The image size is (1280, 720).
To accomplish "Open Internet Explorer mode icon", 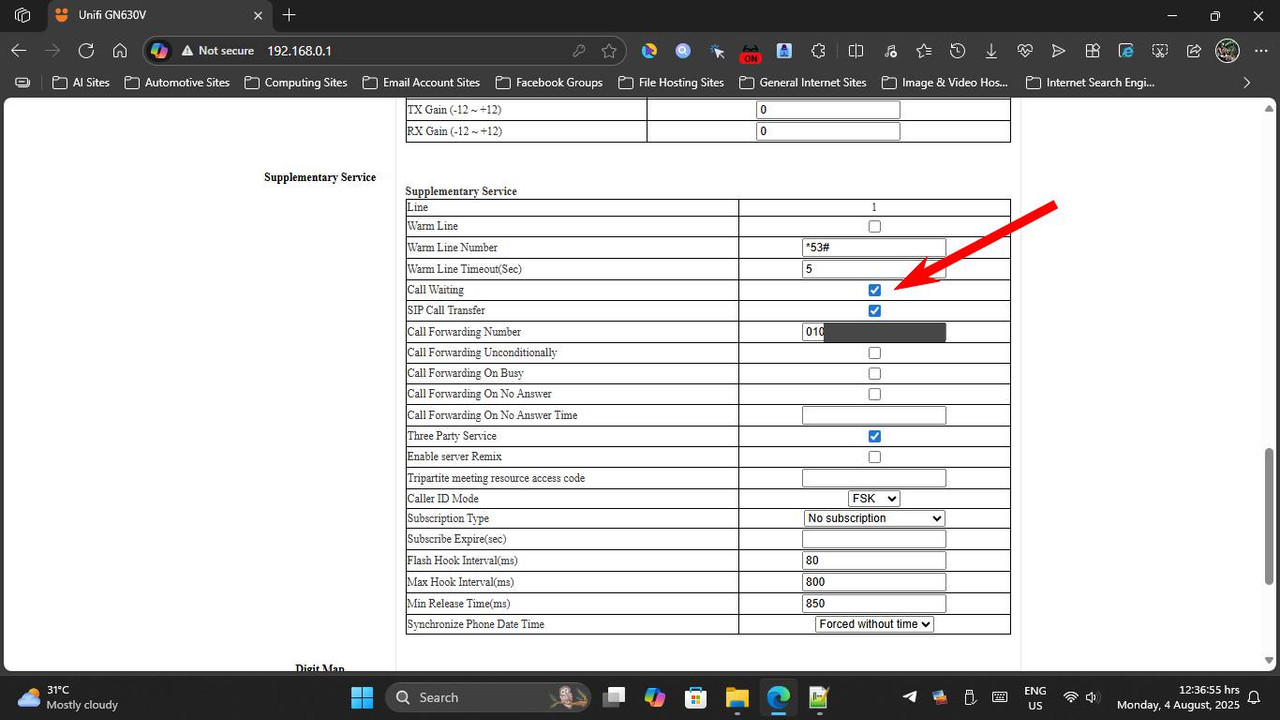I will [x=1126, y=51].
